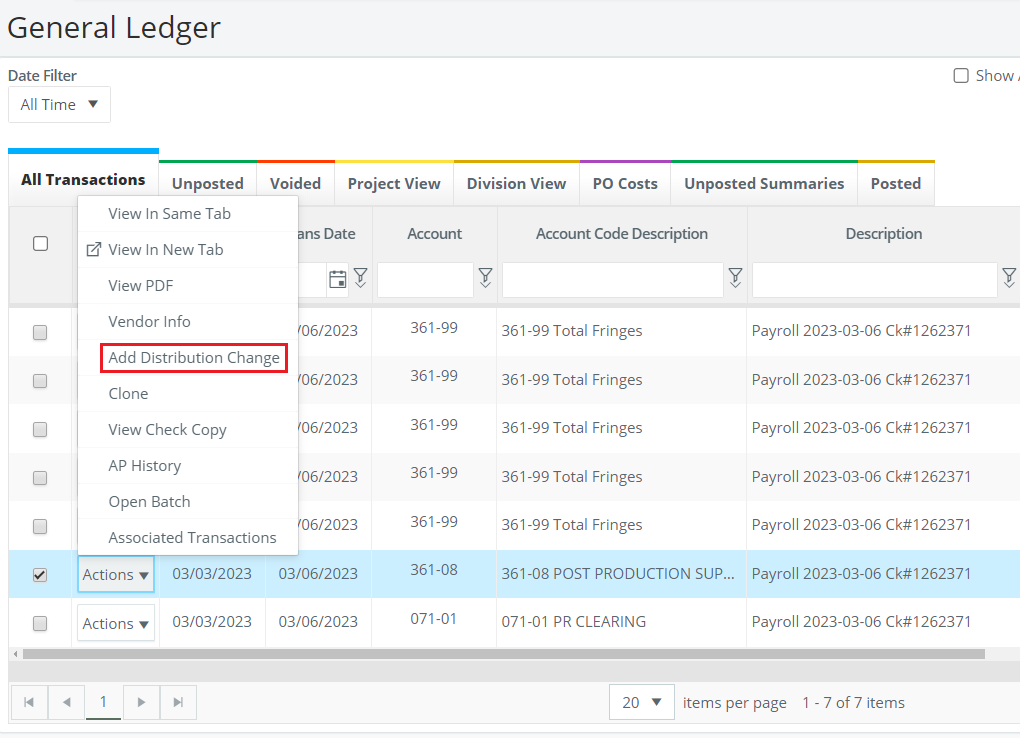The width and height of the screenshot is (1020, 738).
Task: Click the horizontal scrollbar under the table
Action: [503, 654]
